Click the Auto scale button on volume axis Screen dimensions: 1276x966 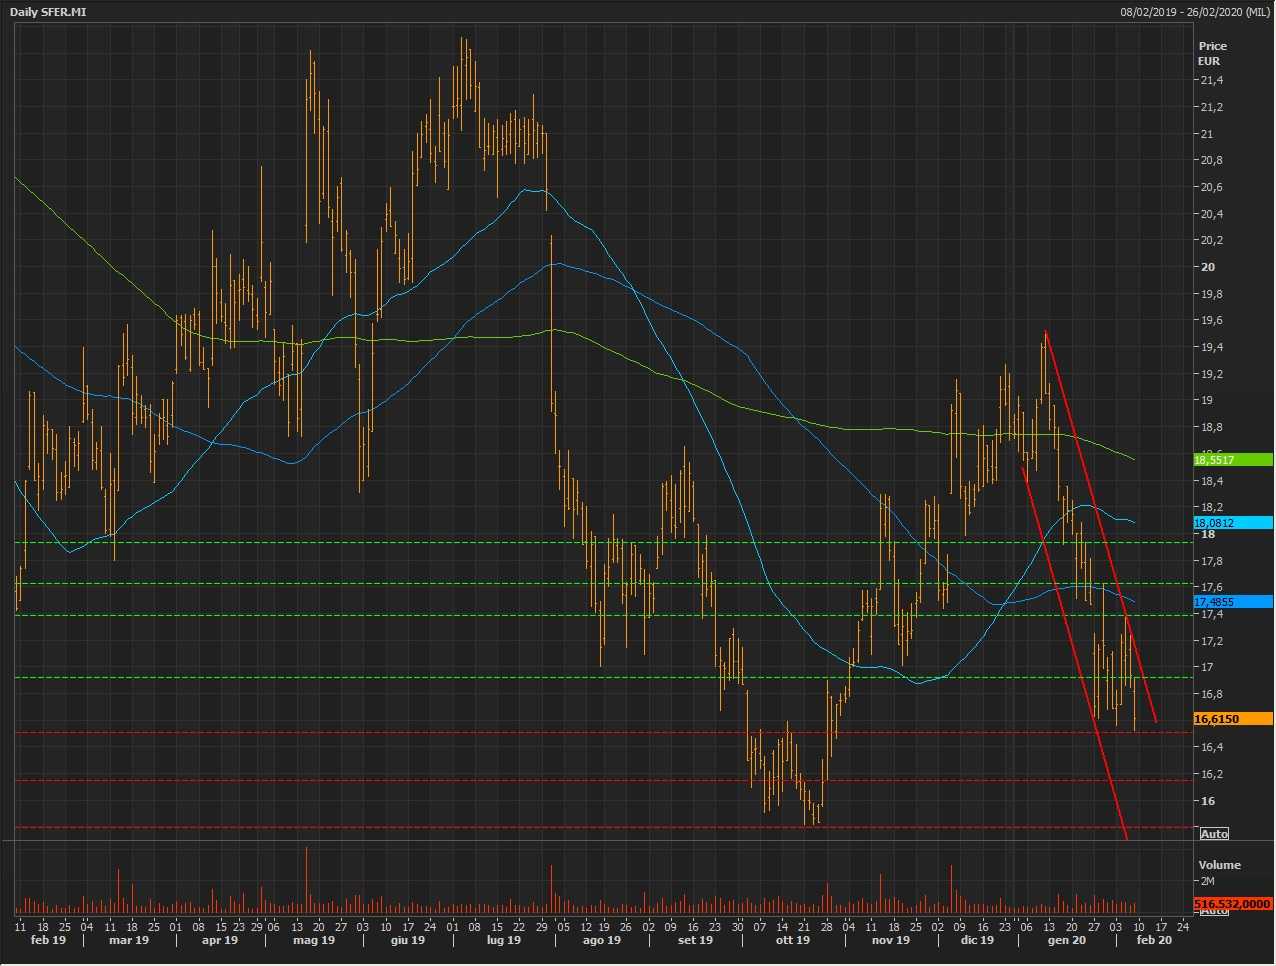coord(1214,911)
